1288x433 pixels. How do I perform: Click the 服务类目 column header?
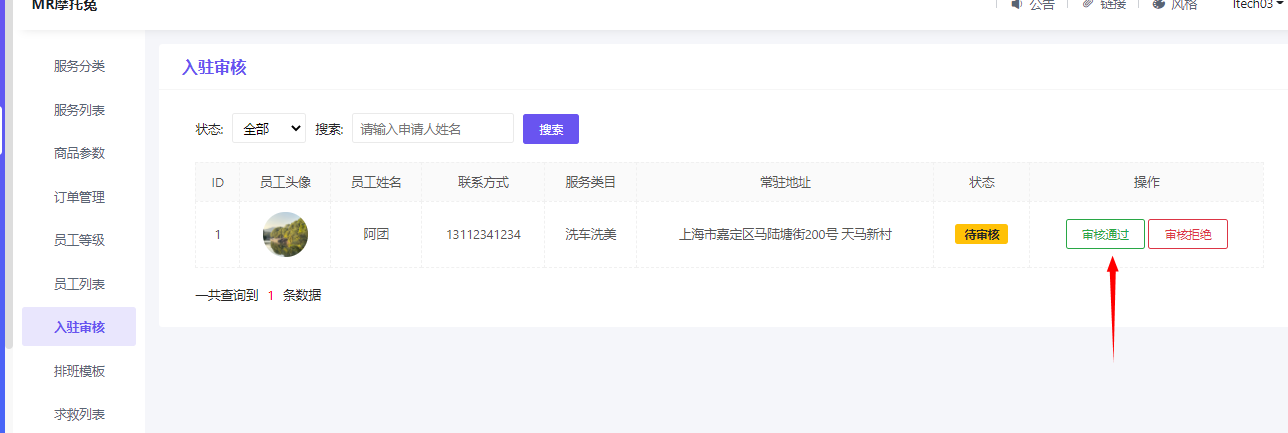(x=591, y=183)
